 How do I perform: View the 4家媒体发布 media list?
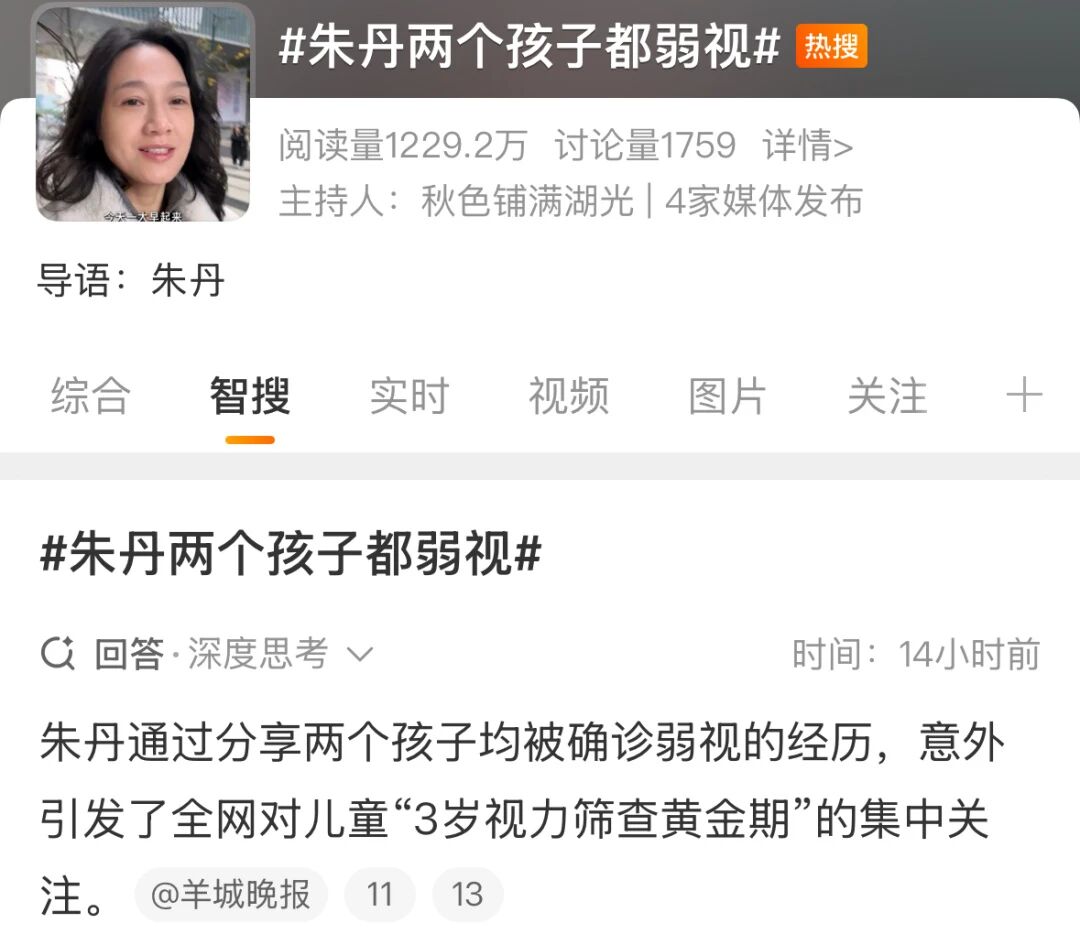click(x=764, y=201)
